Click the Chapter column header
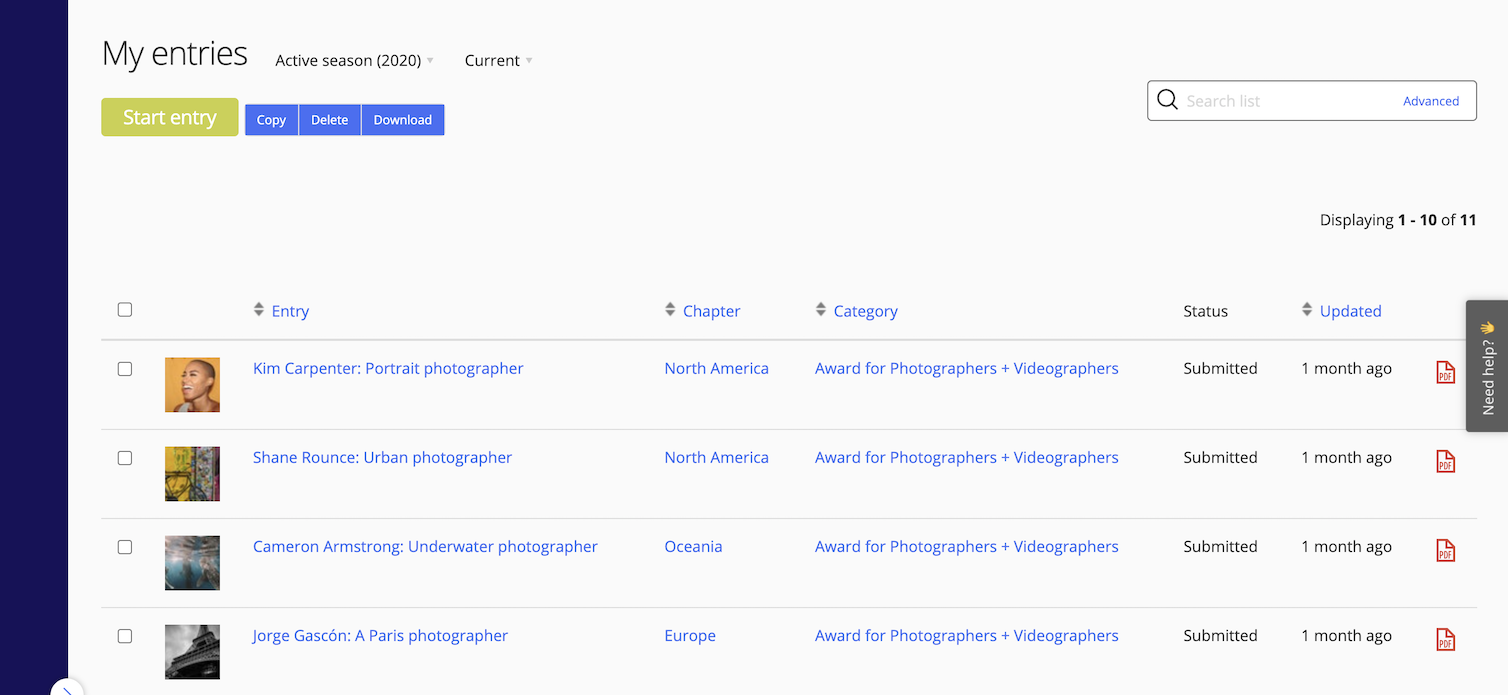 click(711, 311)
